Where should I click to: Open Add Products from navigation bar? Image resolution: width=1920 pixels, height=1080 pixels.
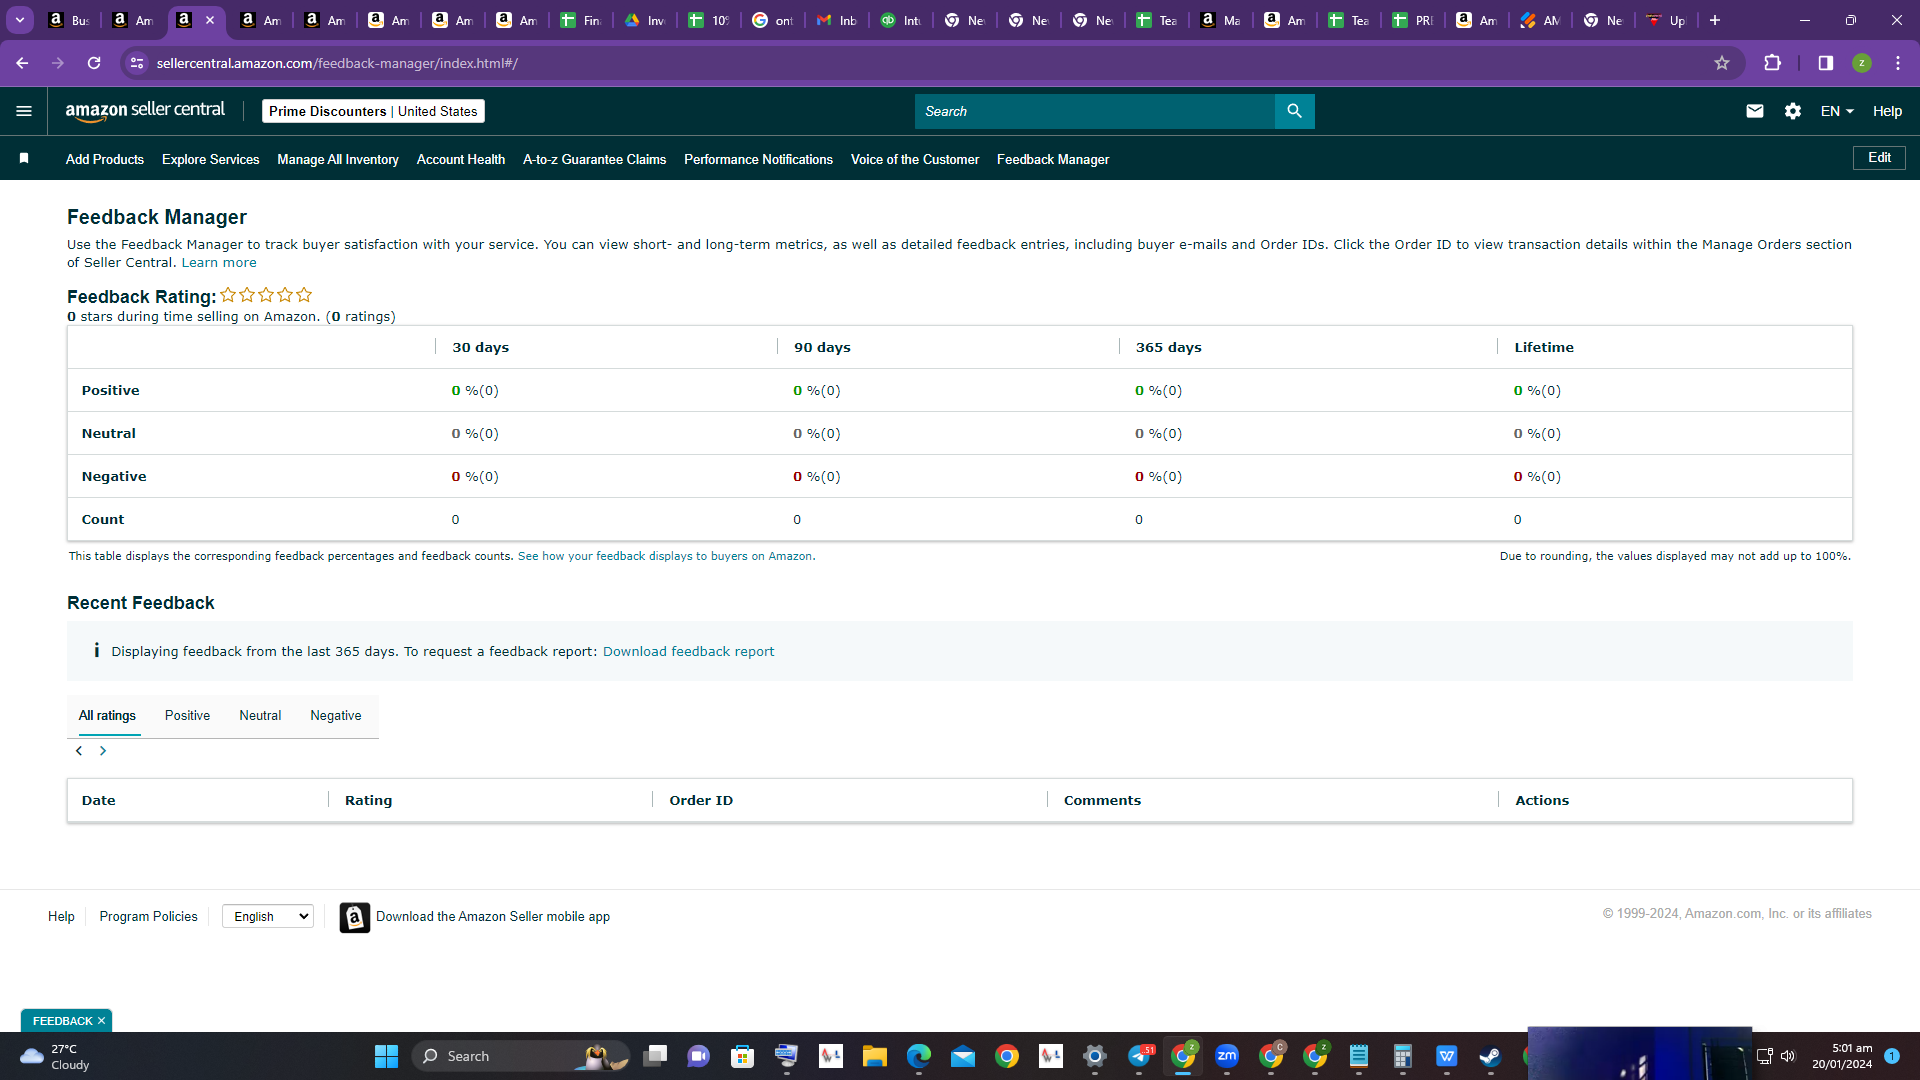105,159
